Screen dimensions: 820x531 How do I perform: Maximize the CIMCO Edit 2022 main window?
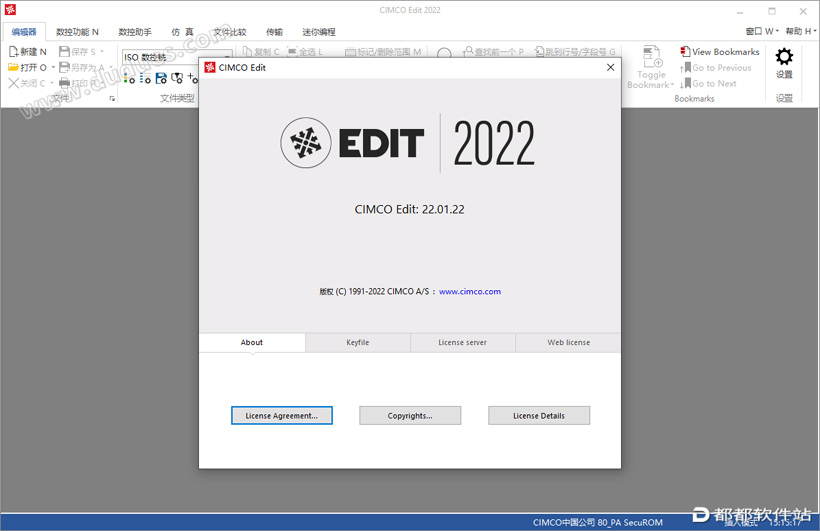[x=771, y=11]
